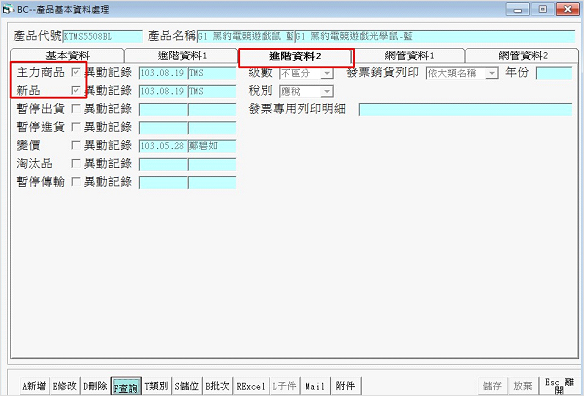The height and width of the screenshot is (396, 584).
Task: Click the Mail button
Action: [315, 386]
